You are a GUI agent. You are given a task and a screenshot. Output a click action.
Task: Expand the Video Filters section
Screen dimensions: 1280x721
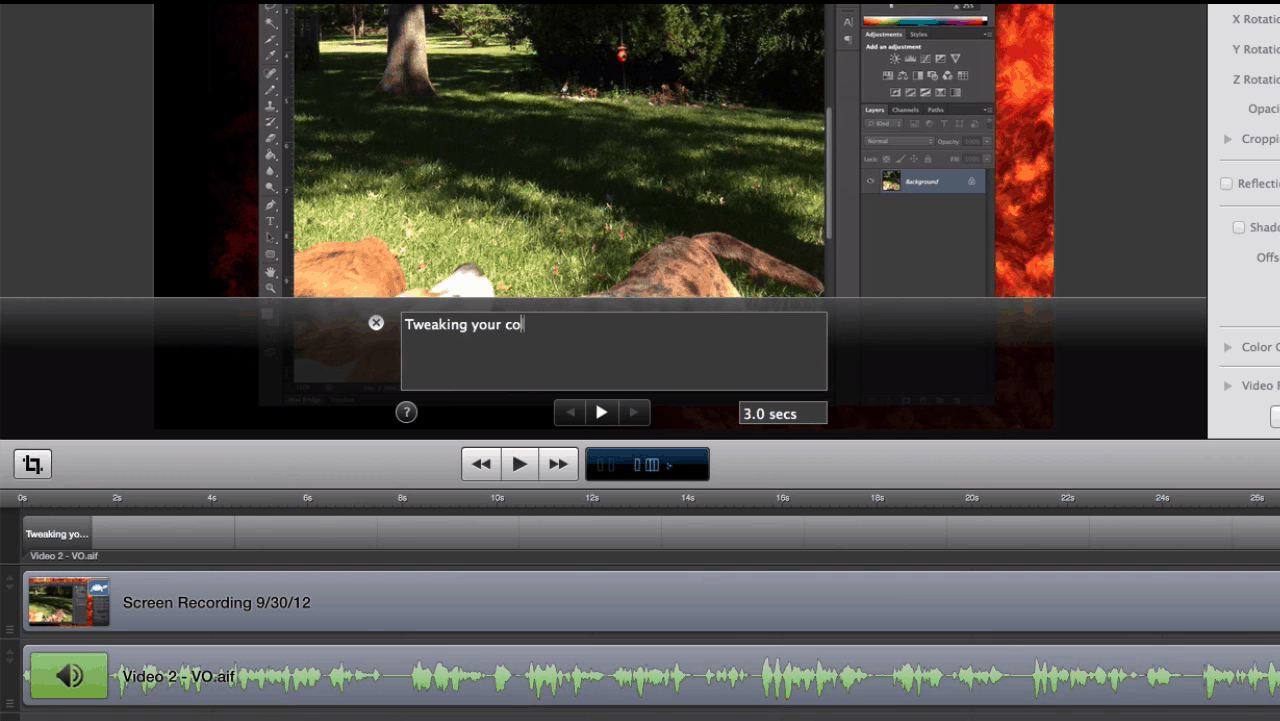pyautogui.click(x=1227, y=386)
